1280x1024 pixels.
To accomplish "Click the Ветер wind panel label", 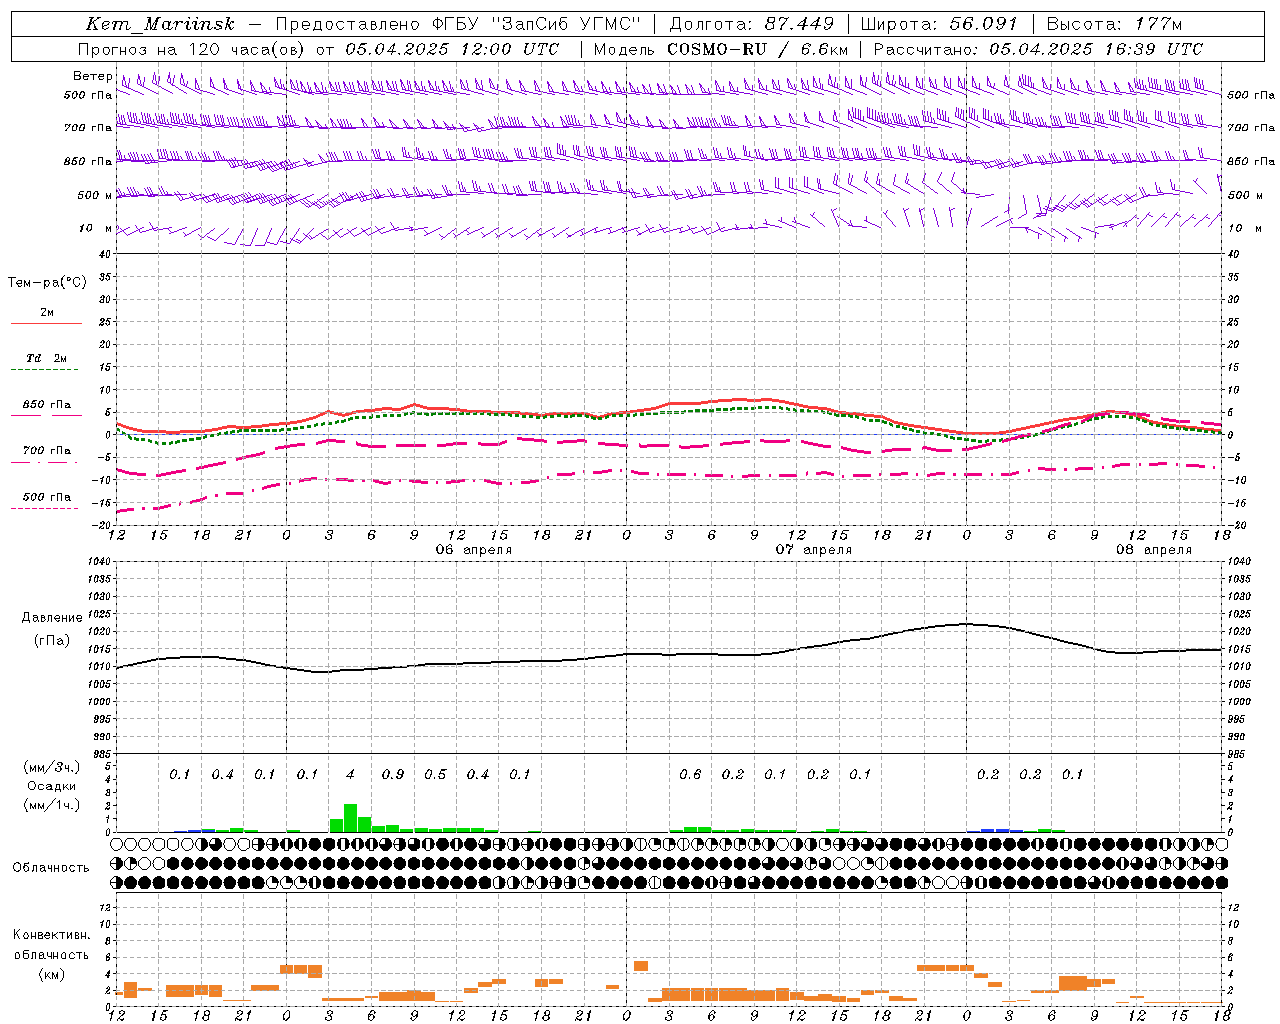I will tap(92, 76).
